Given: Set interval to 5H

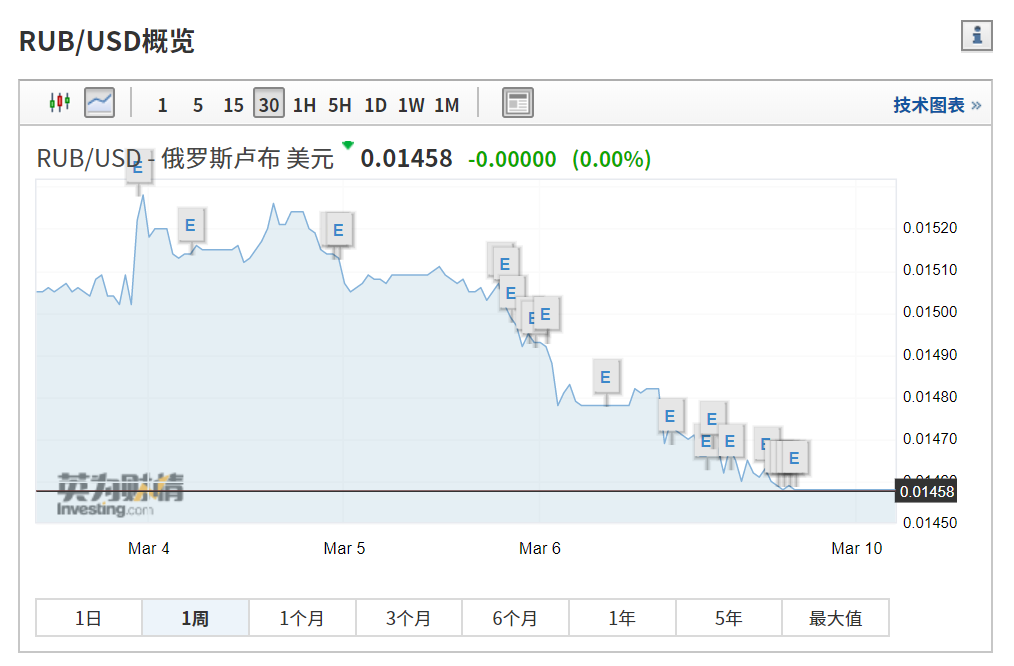Looking at the screenshot, I should tap(340, 105).
